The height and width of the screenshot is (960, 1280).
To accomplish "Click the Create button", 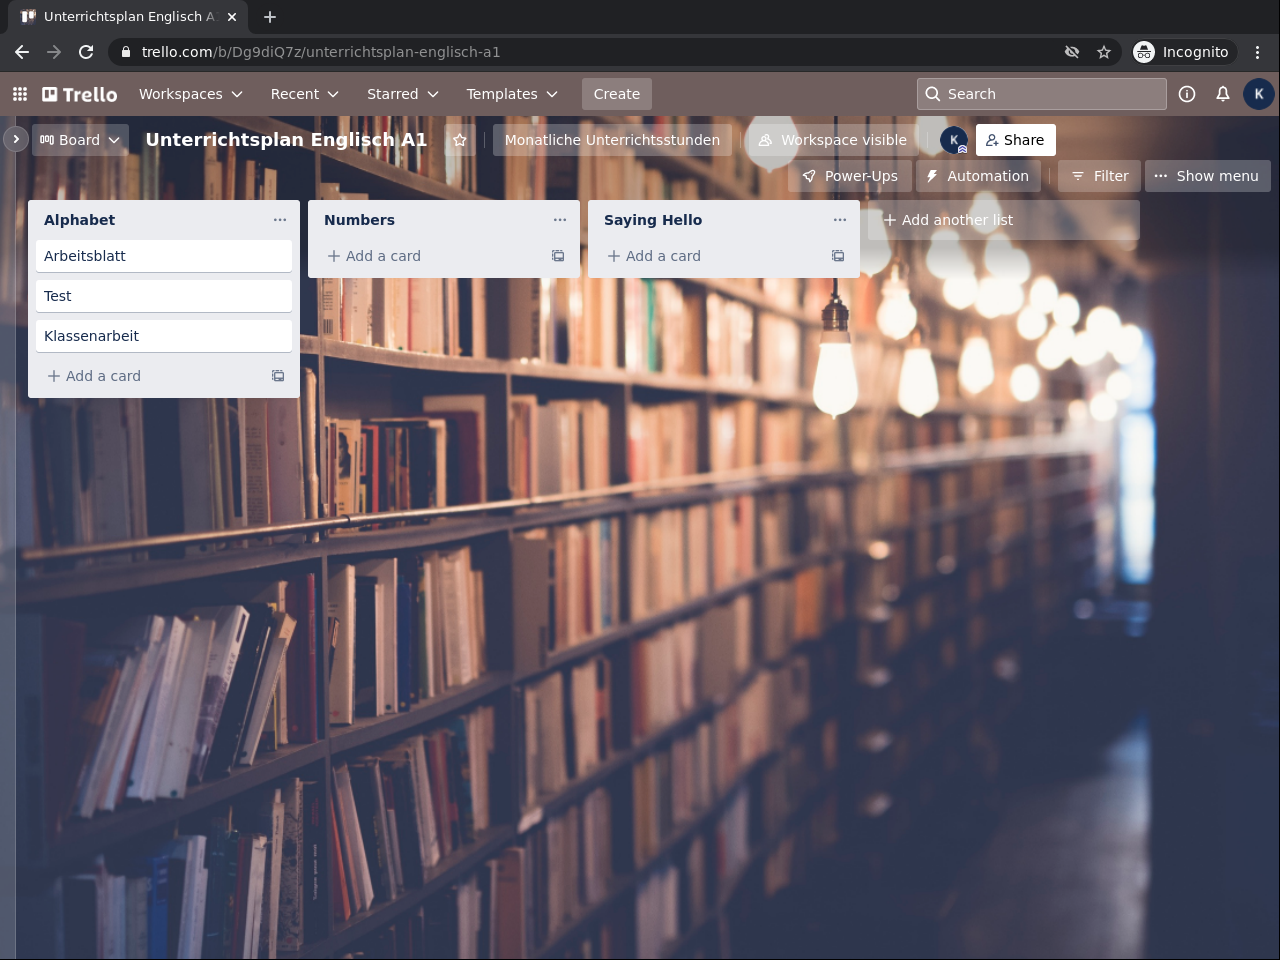I will click(x=617, y=94).
